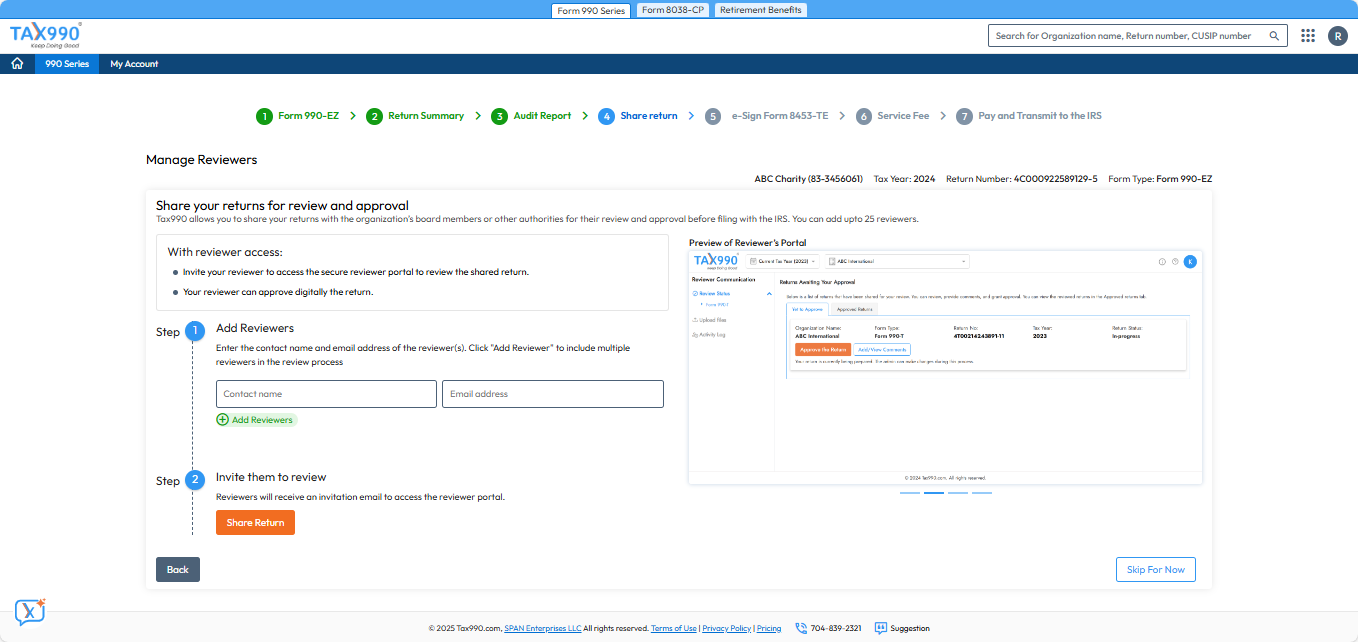
Task: Select step 6 Service Fee
Action: 893,116
